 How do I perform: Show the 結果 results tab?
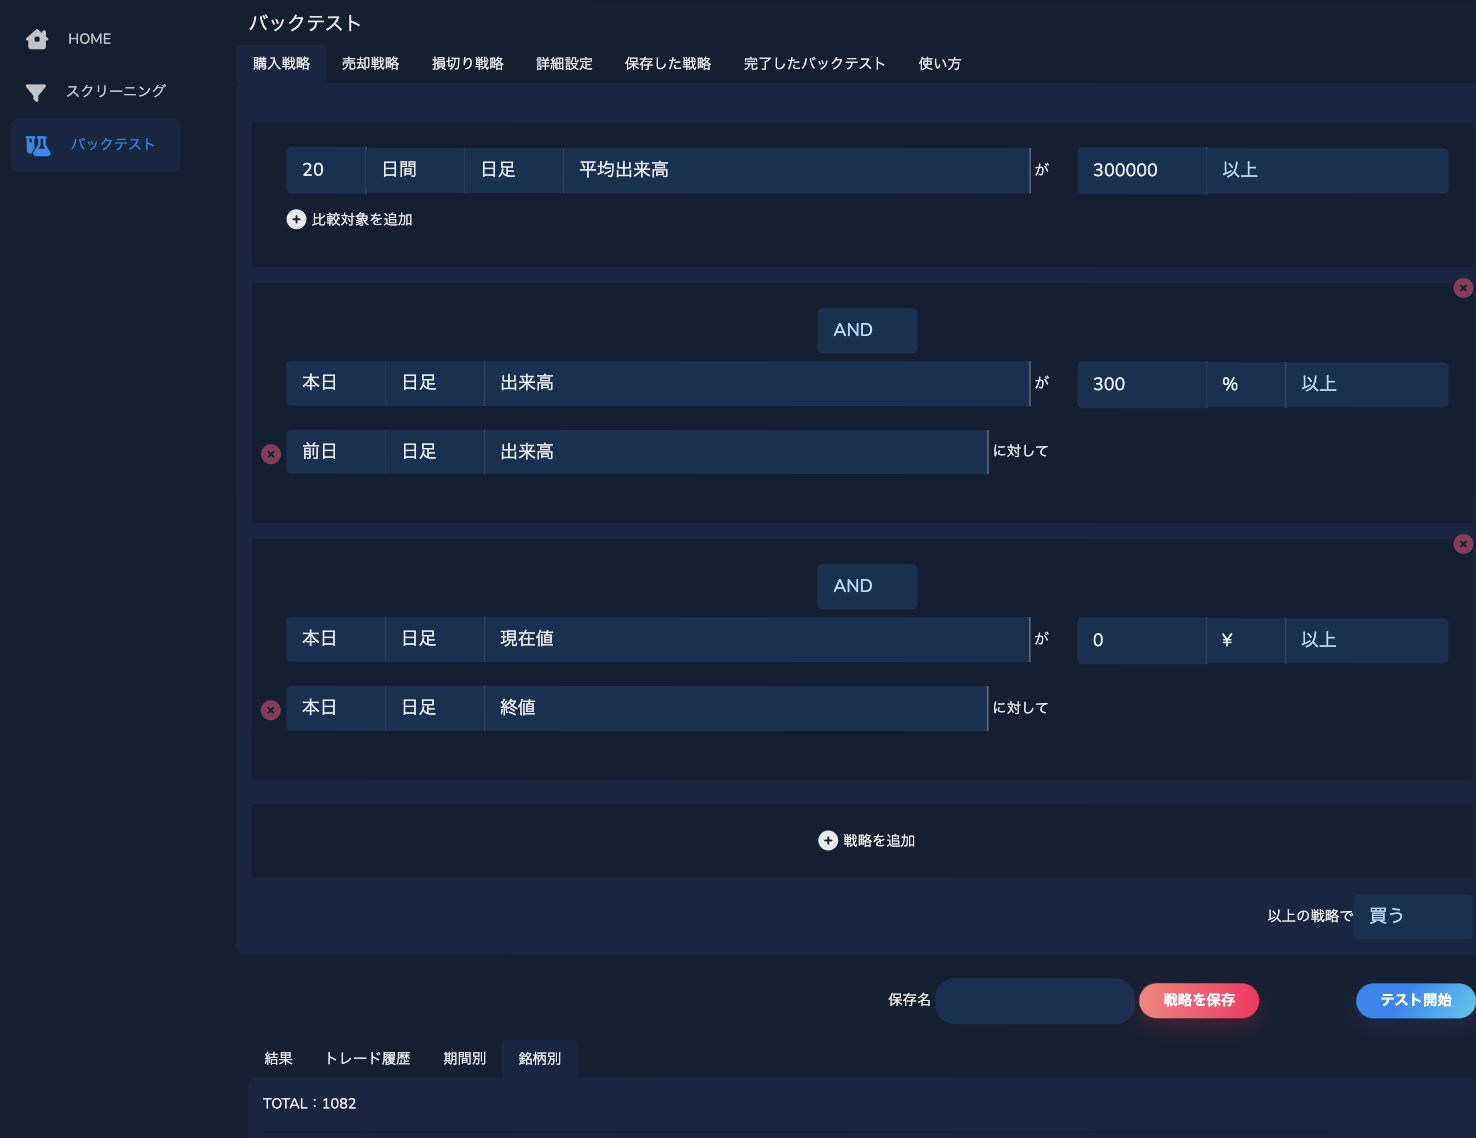point(278,1059)
